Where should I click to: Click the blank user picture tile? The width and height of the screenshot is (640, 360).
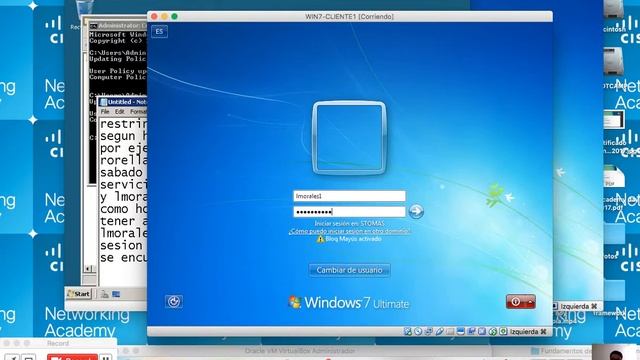click(x=349, y=138)
